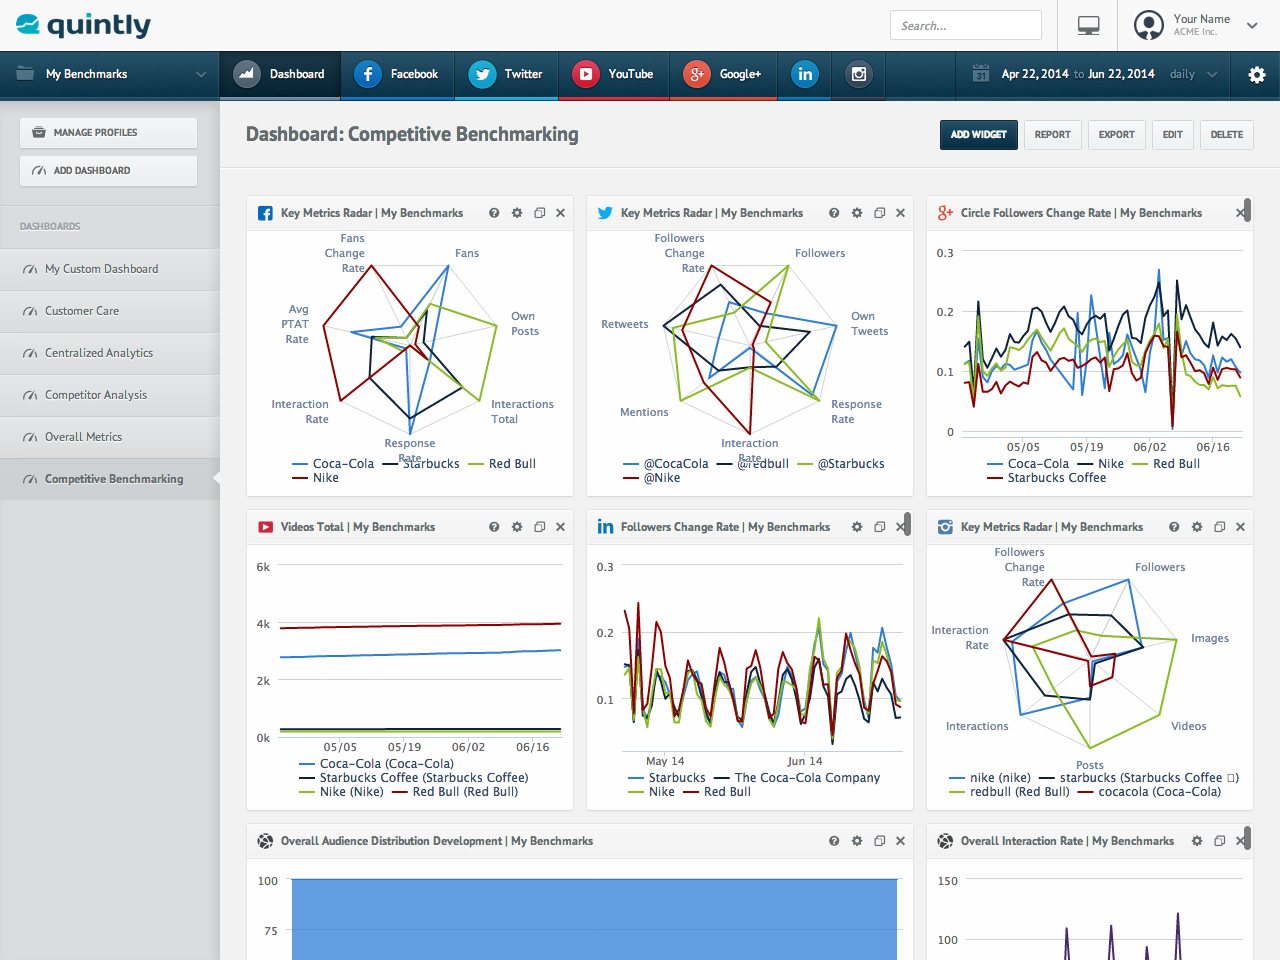Click the user avatar icon
Screen dimensions: 1280x960
pyautogui.click(x=1149, y=25)
